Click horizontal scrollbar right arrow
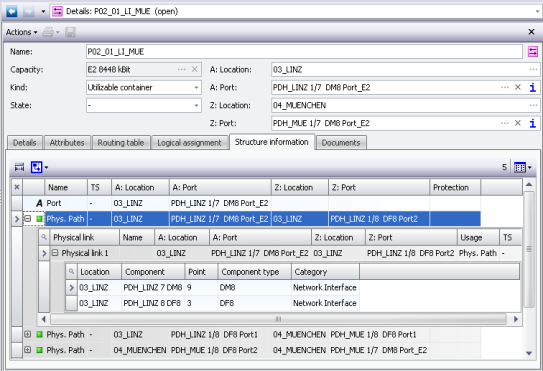This screenshot has height=371, width=543. click(x=516, y=319)
